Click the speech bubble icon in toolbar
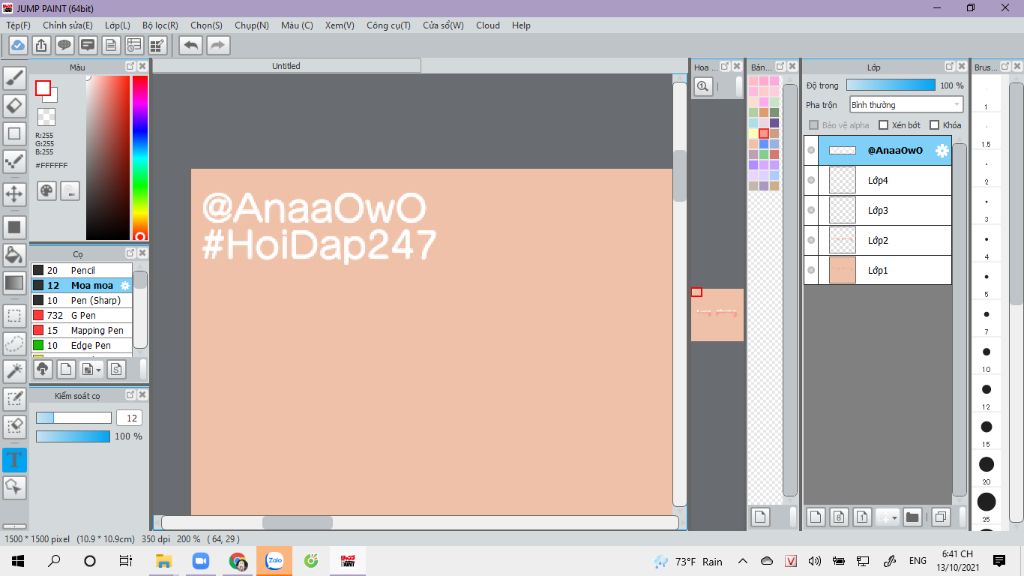 pos(64,45)
